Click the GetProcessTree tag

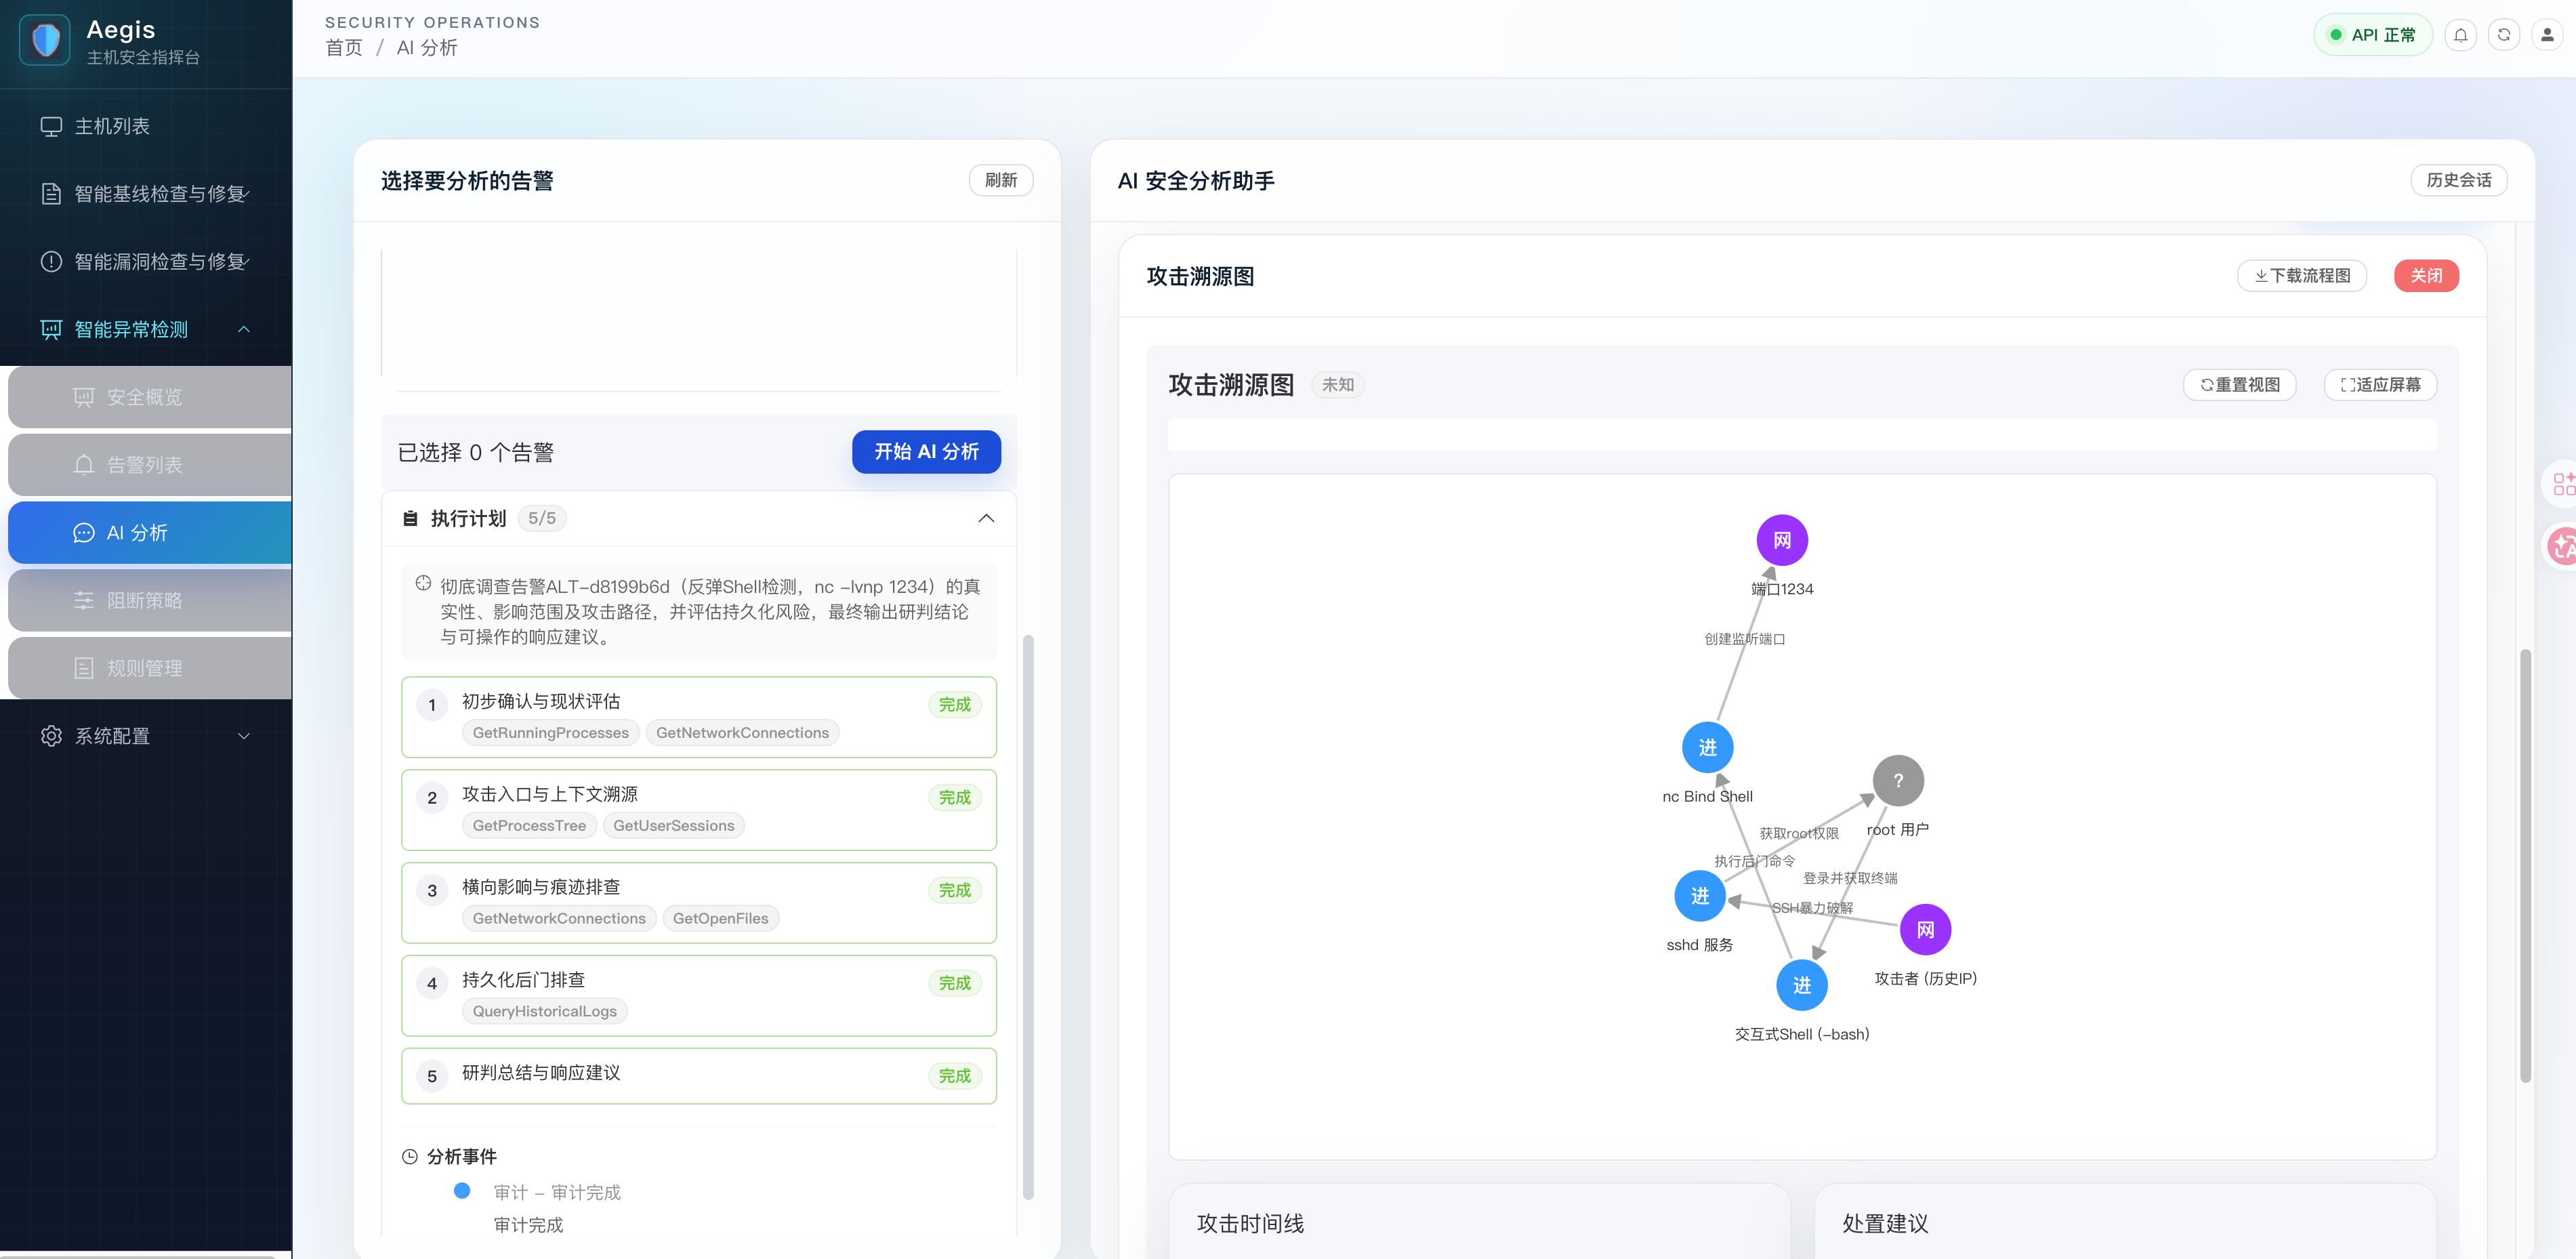click(529, 826)
